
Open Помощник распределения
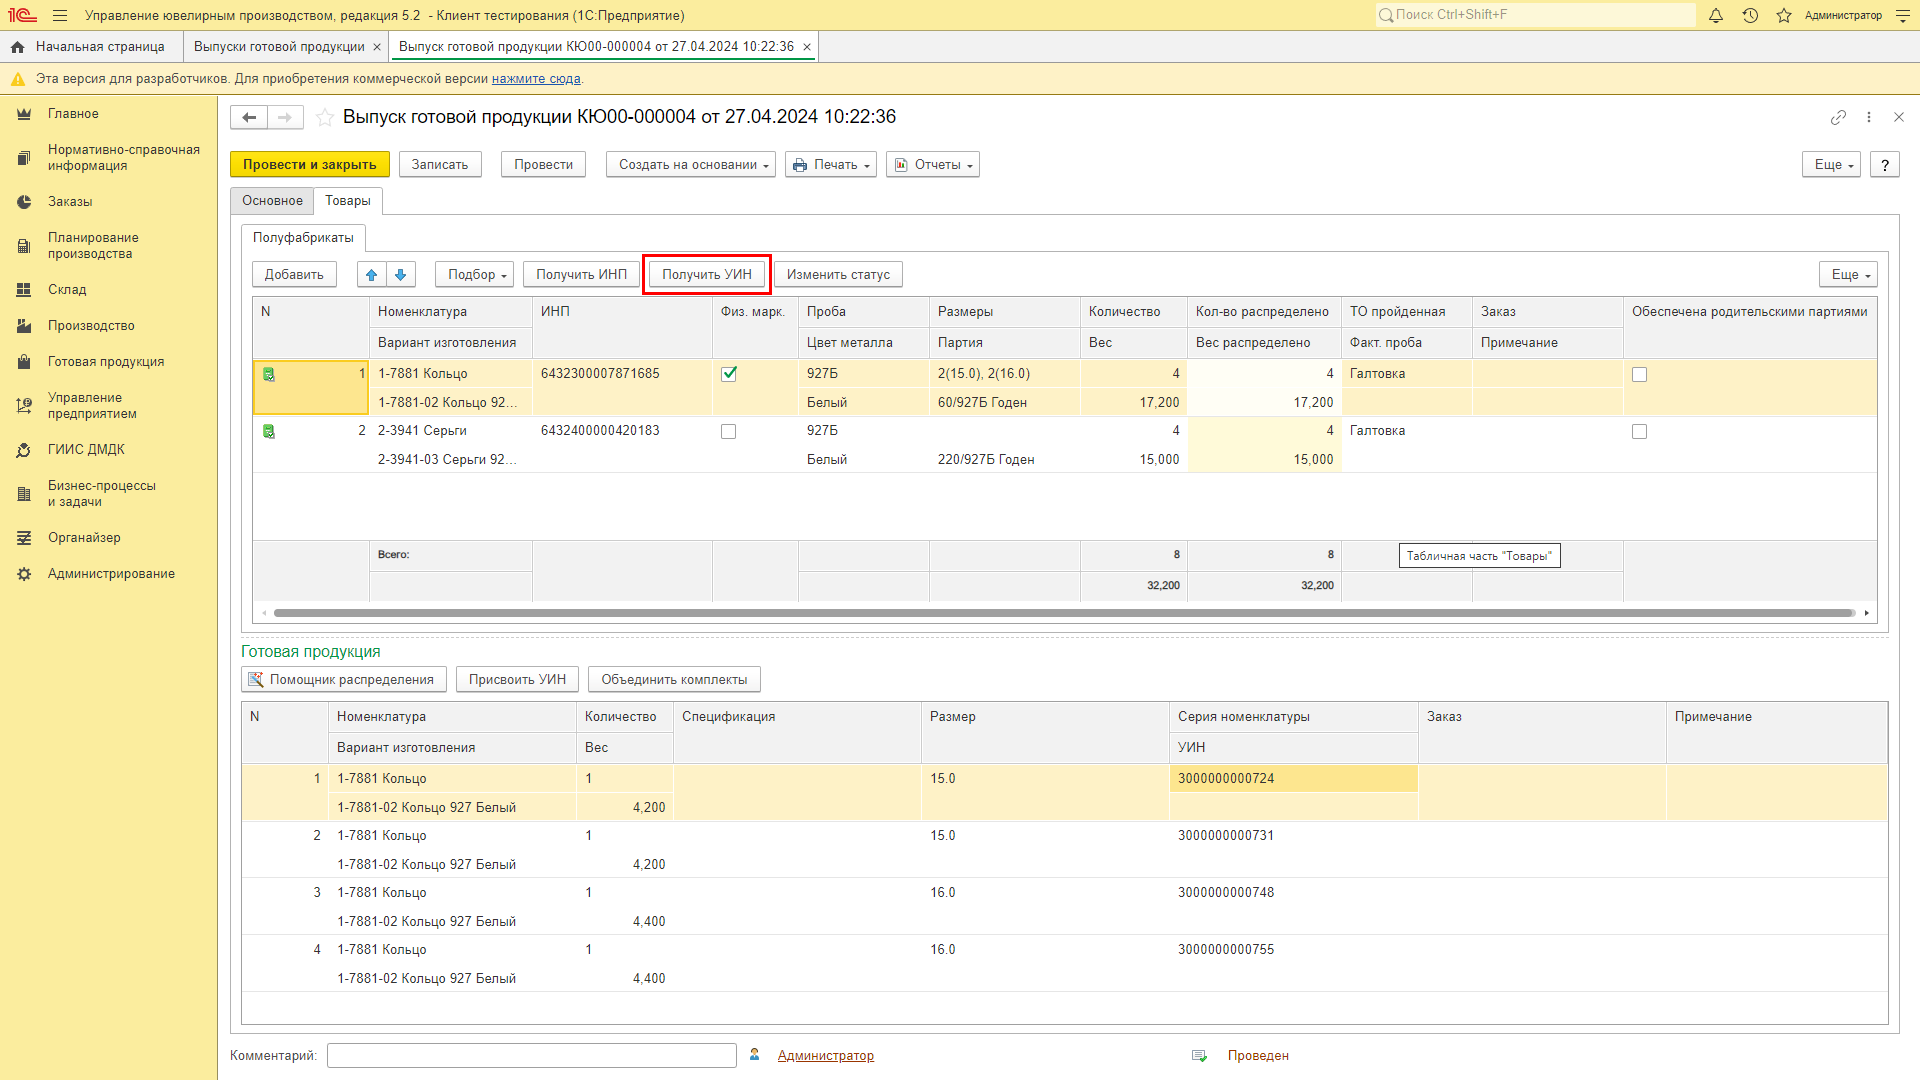point(343,680)
